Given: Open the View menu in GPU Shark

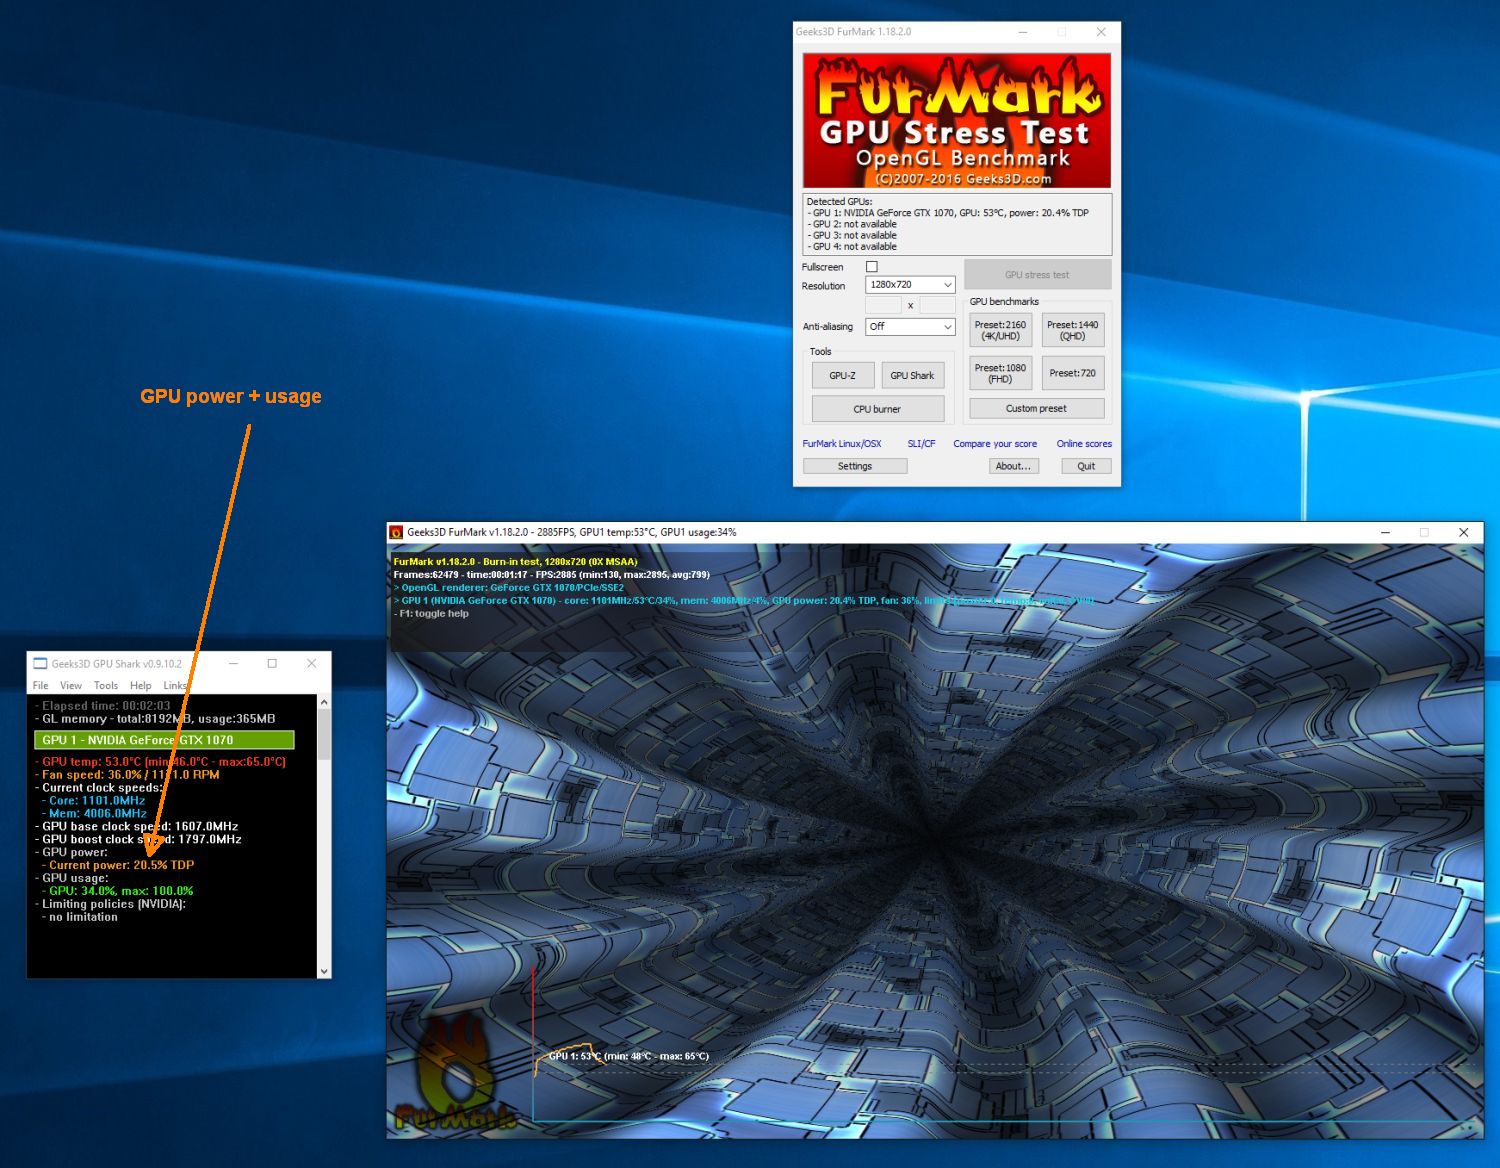Looking at the screenshot, I should point(71,686).
